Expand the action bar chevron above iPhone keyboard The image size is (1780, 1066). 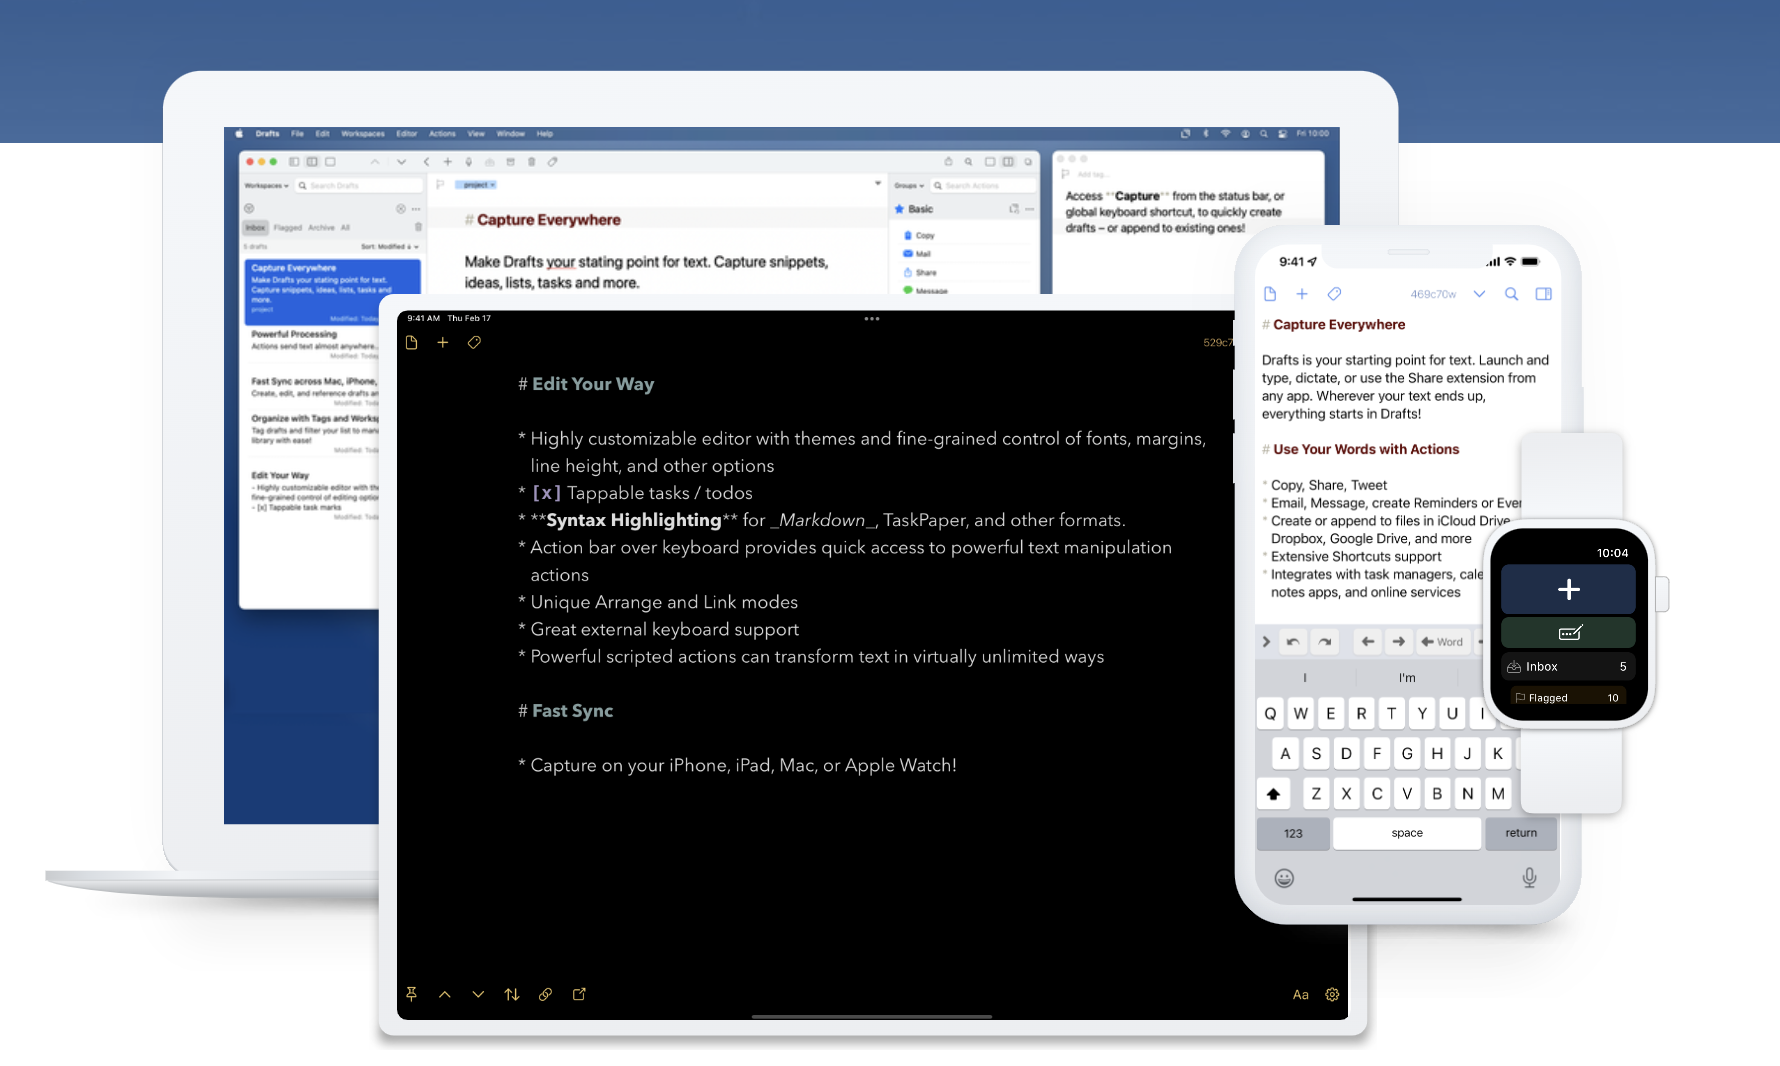pos(1266,642)
